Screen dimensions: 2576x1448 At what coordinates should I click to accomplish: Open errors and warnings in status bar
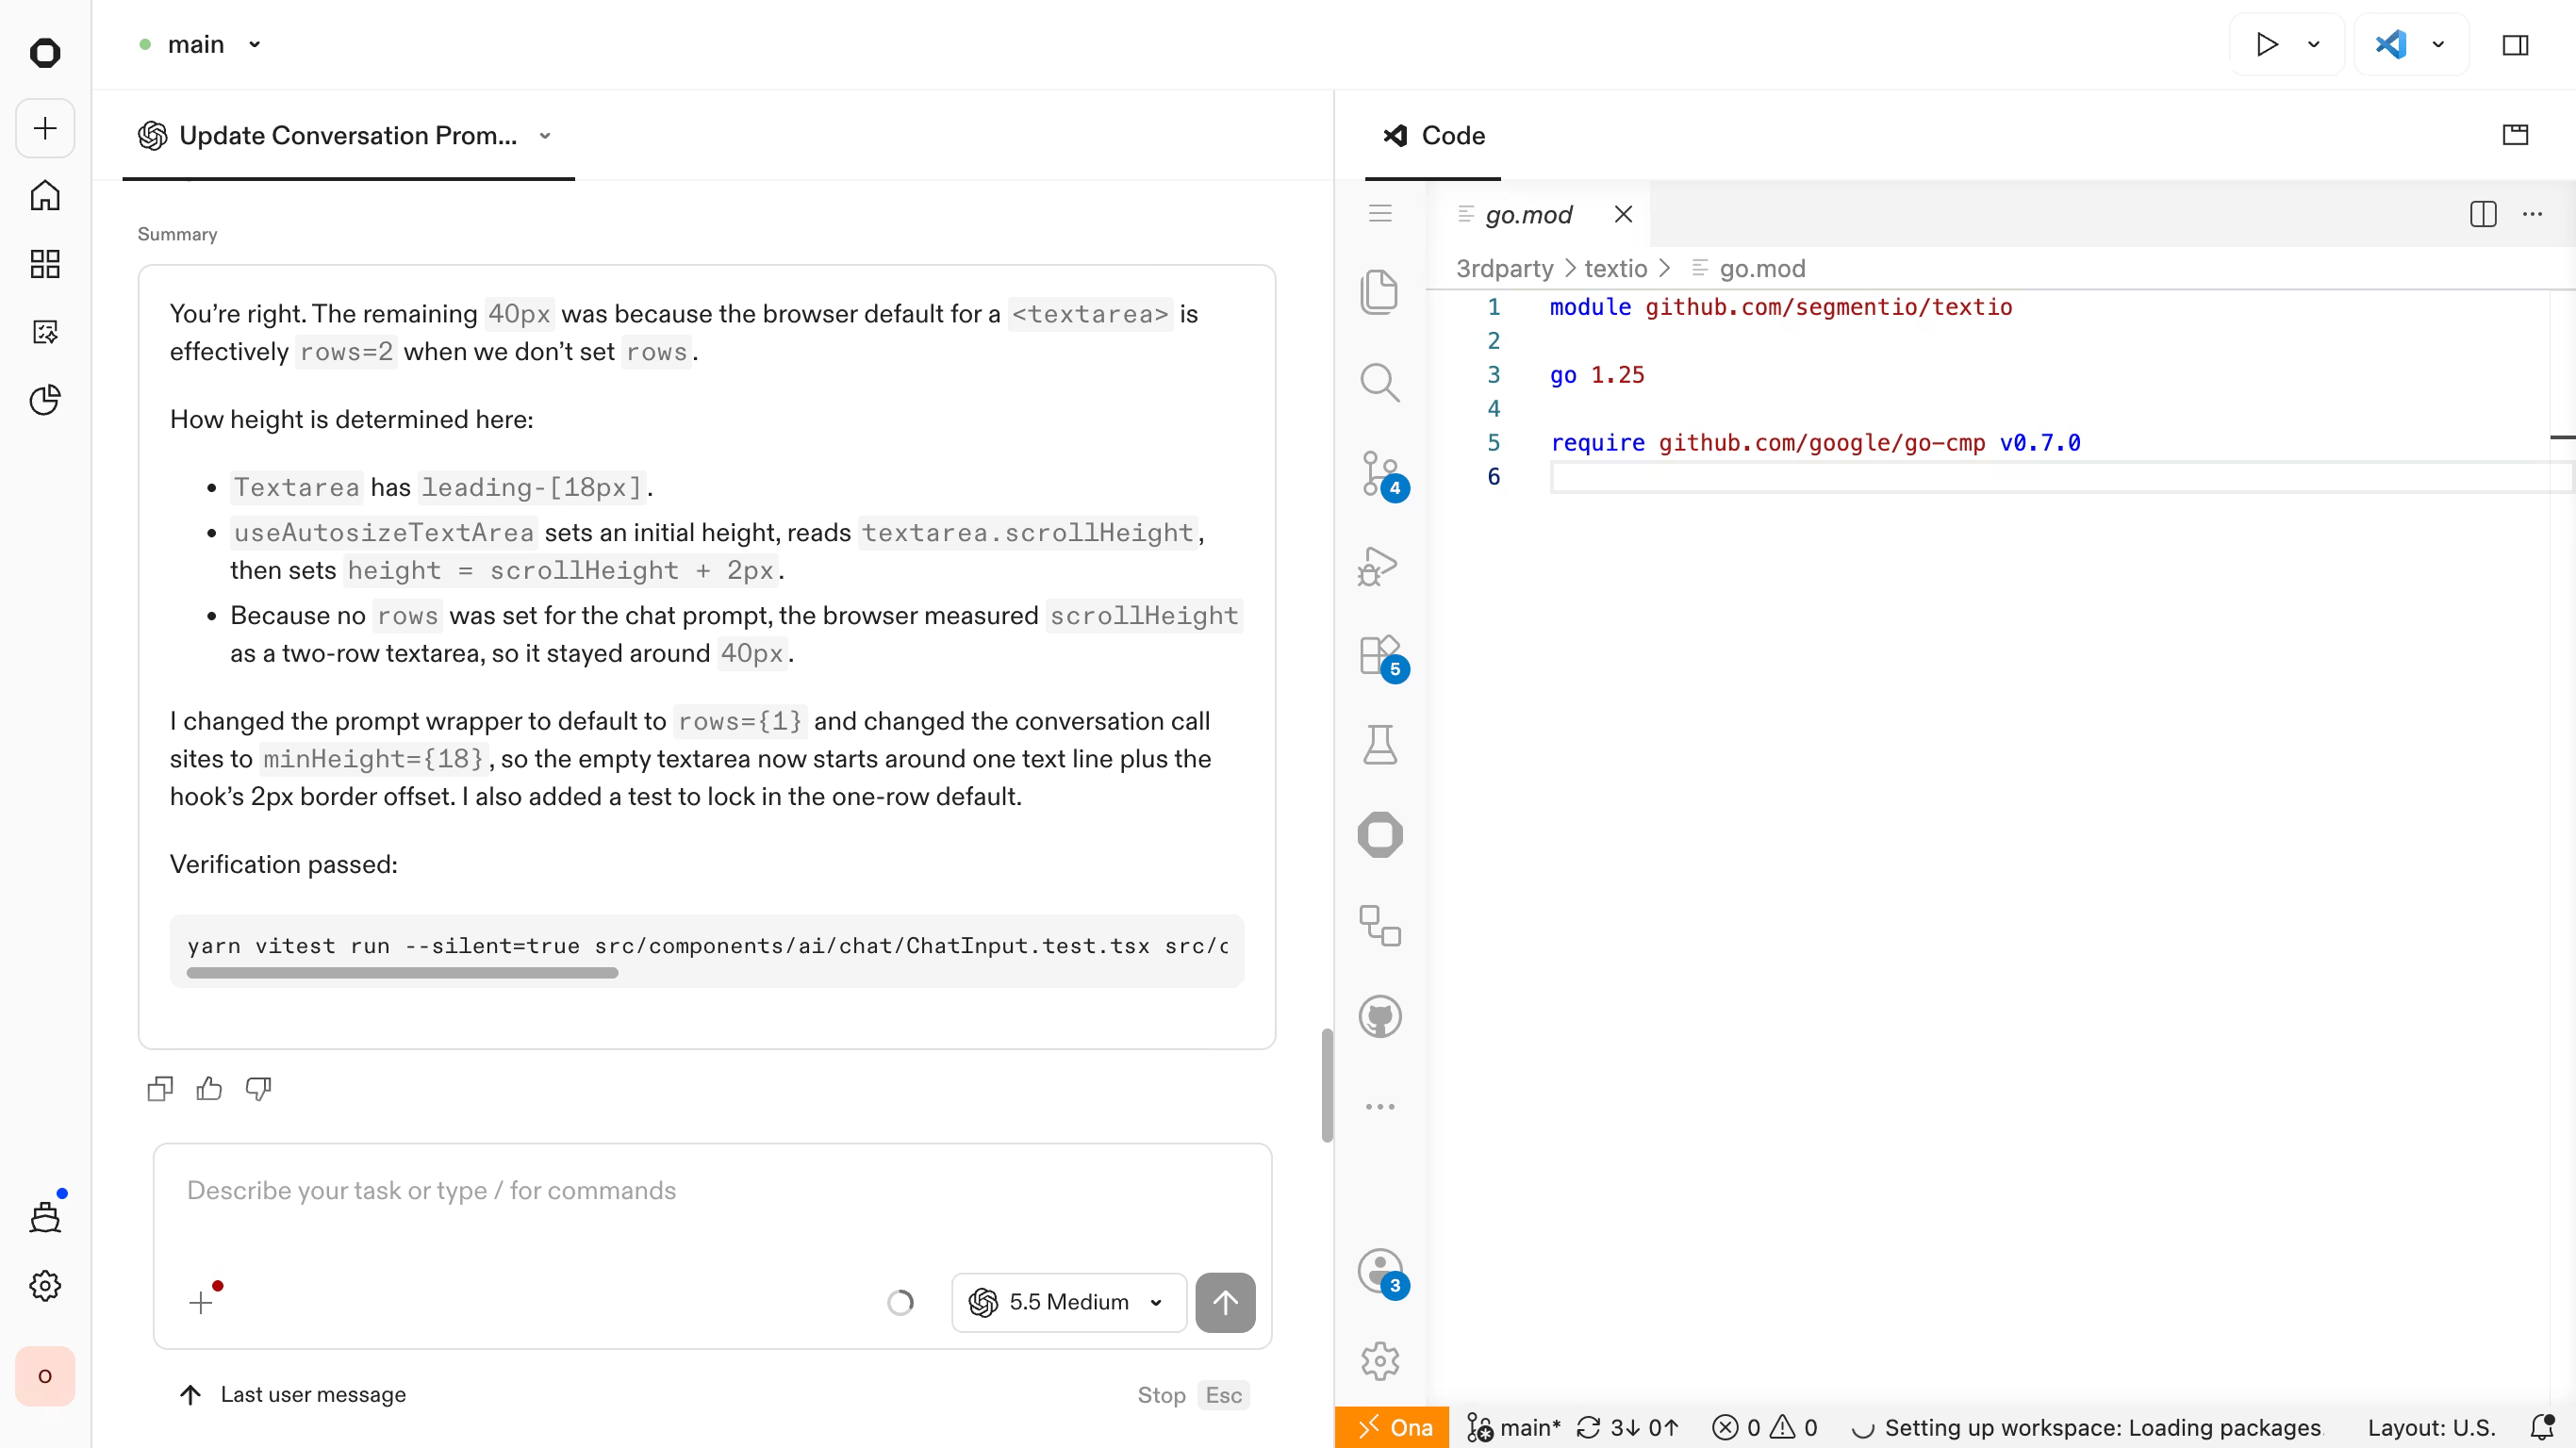tap(1765, 1428)
